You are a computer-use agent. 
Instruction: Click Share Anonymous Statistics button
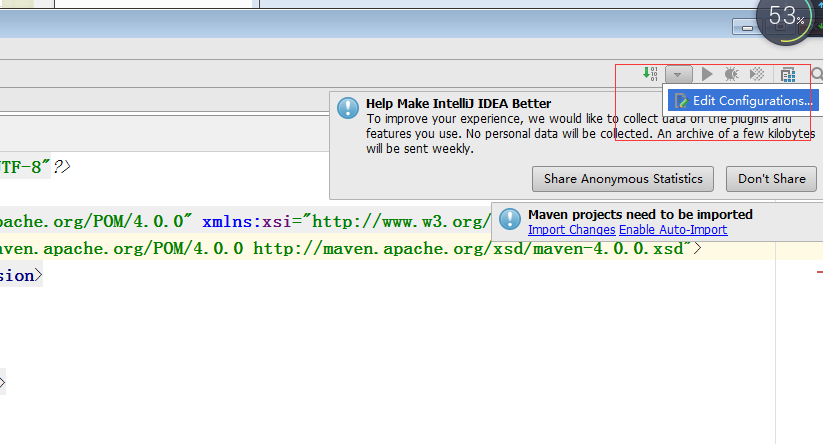tap(622, 179)
